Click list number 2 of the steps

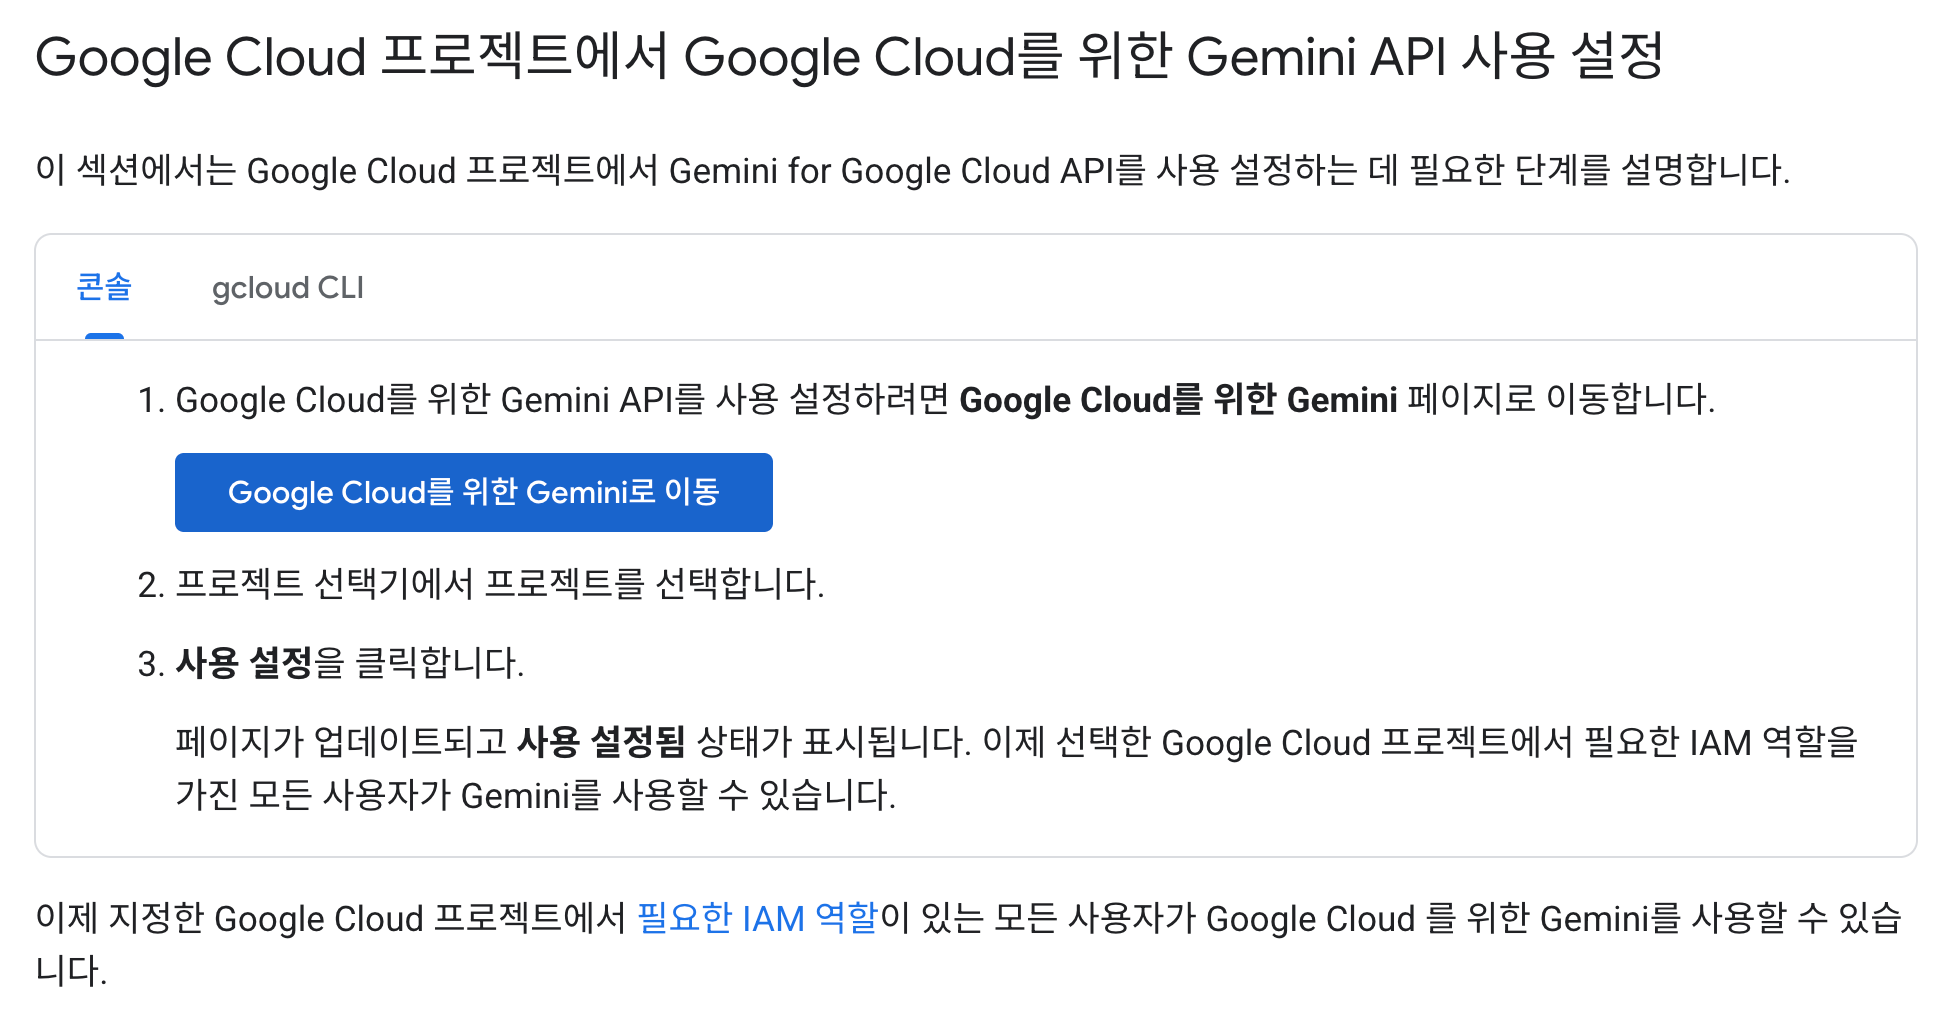pos(150,584)
